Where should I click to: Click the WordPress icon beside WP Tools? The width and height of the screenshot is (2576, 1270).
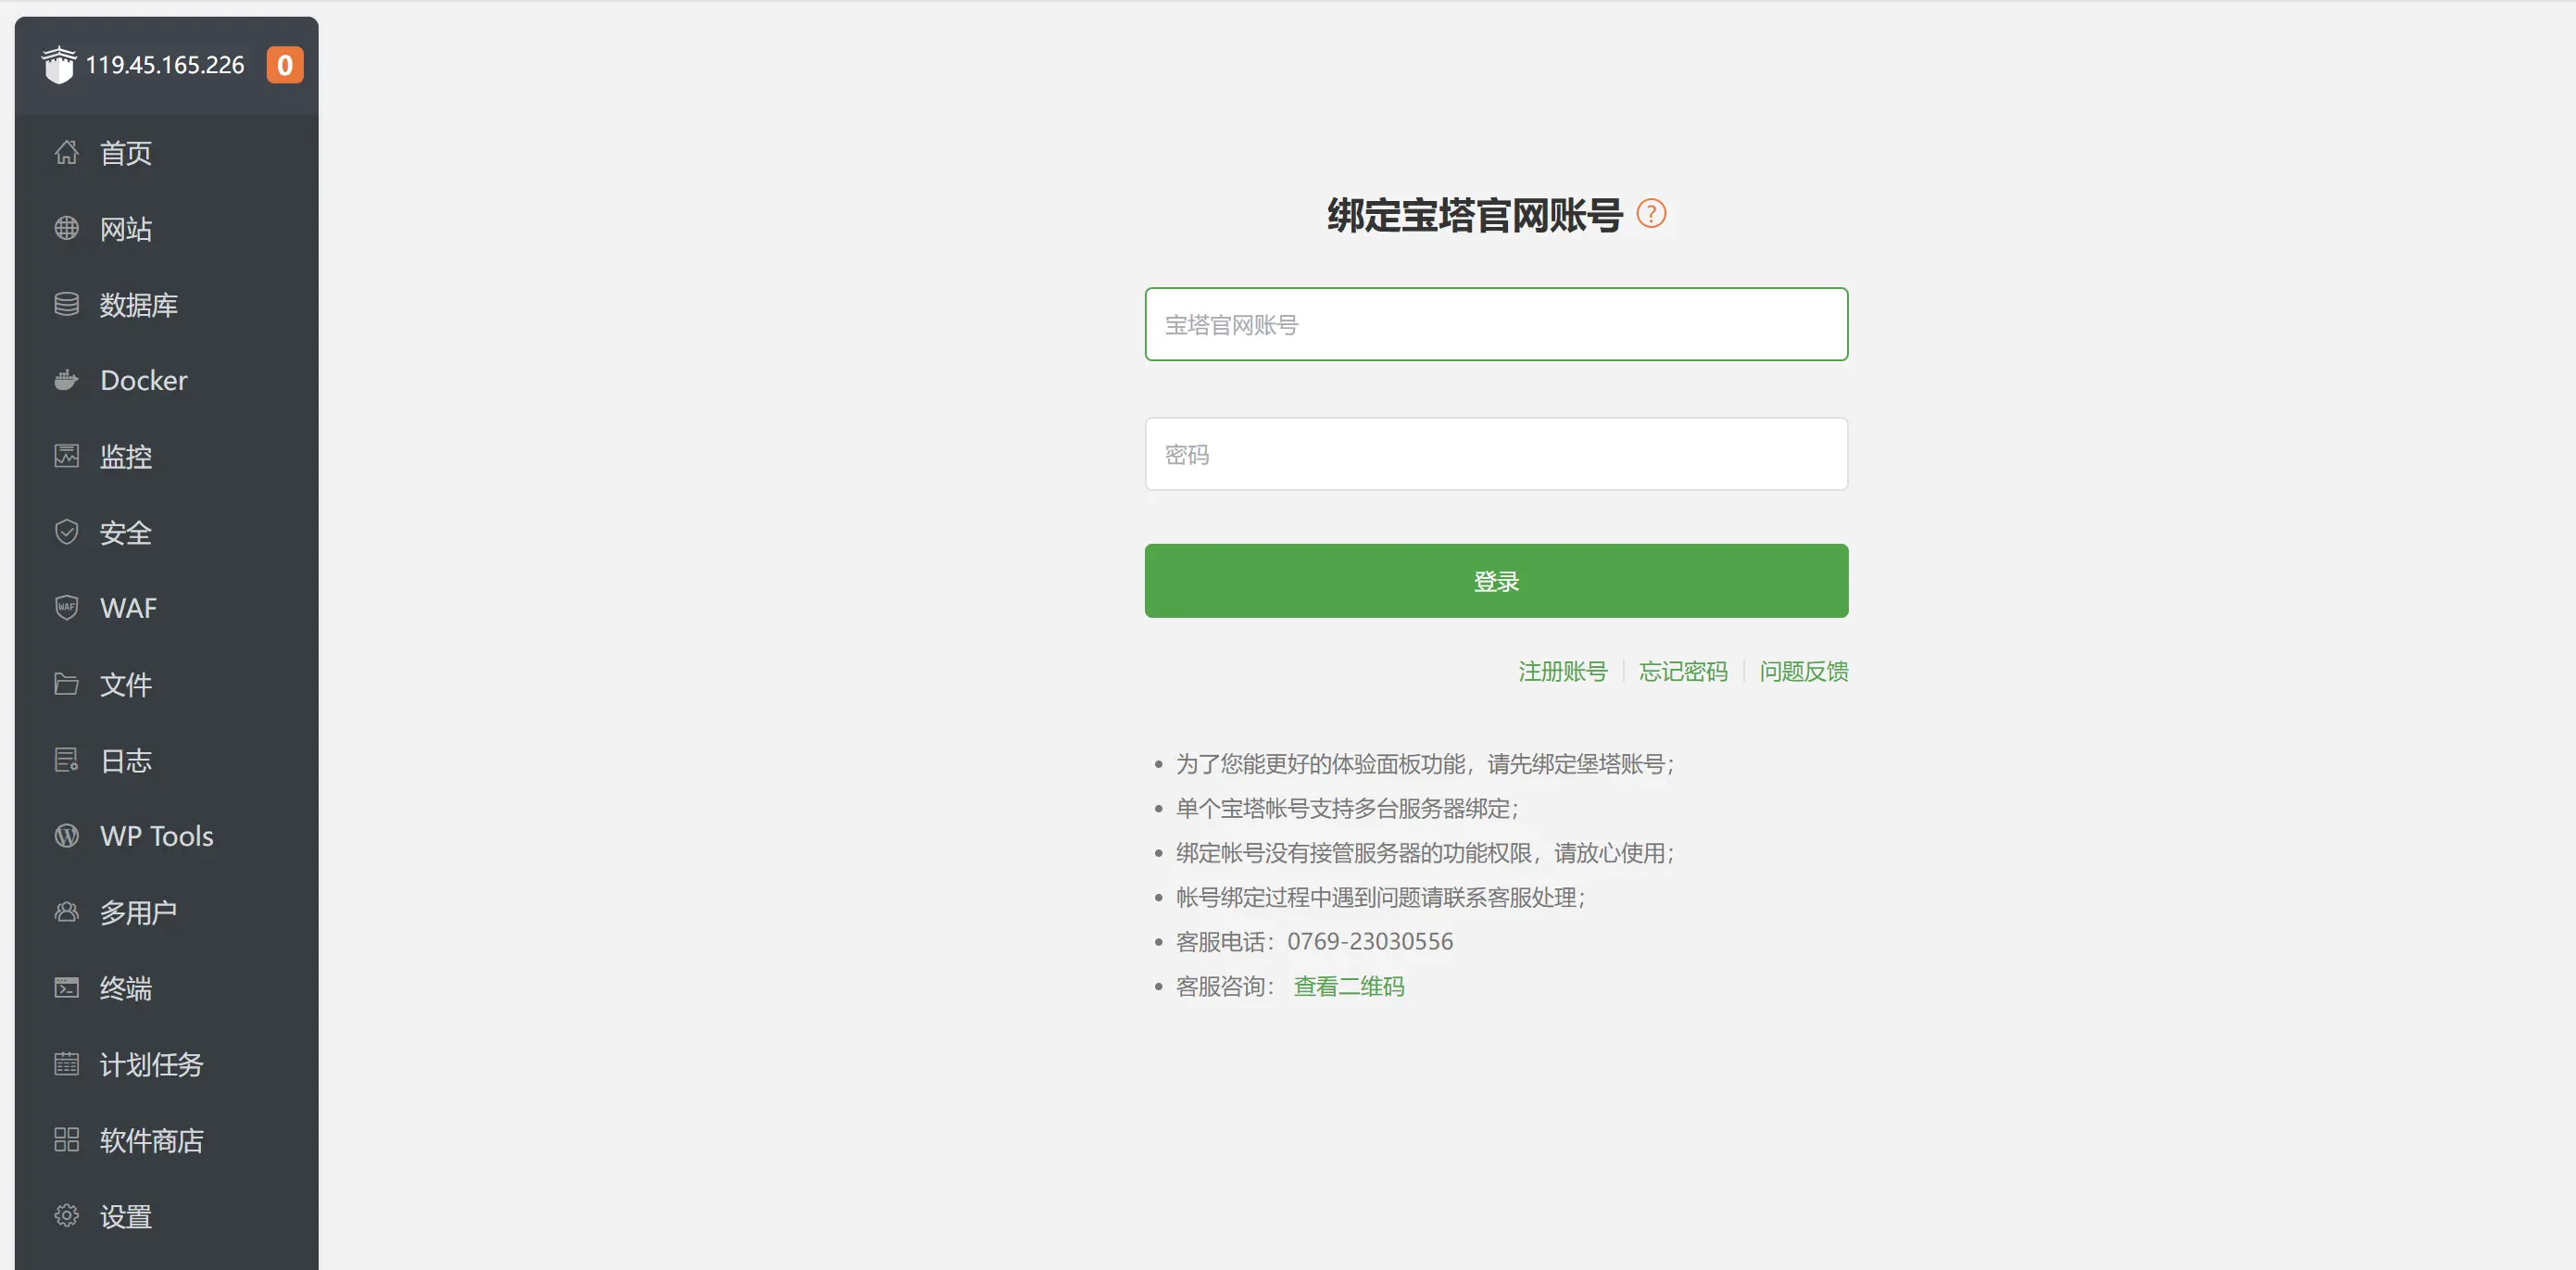[x=66, y=836]
